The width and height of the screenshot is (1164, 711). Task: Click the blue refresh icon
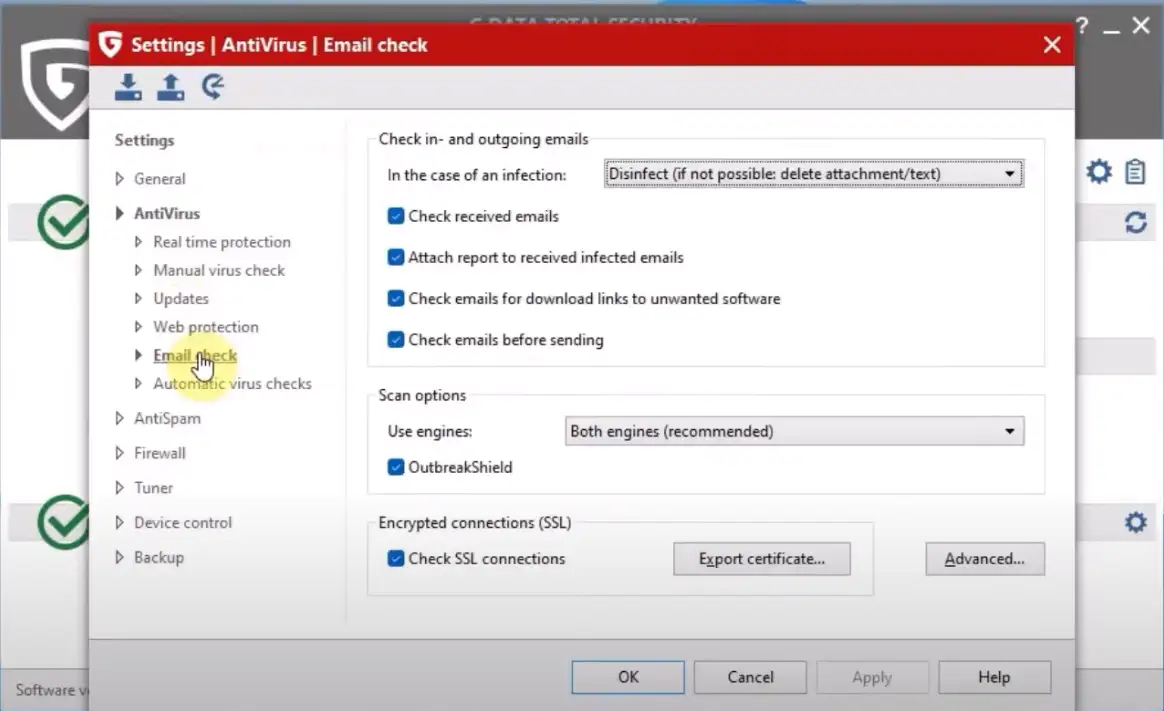coord(1135,222)
